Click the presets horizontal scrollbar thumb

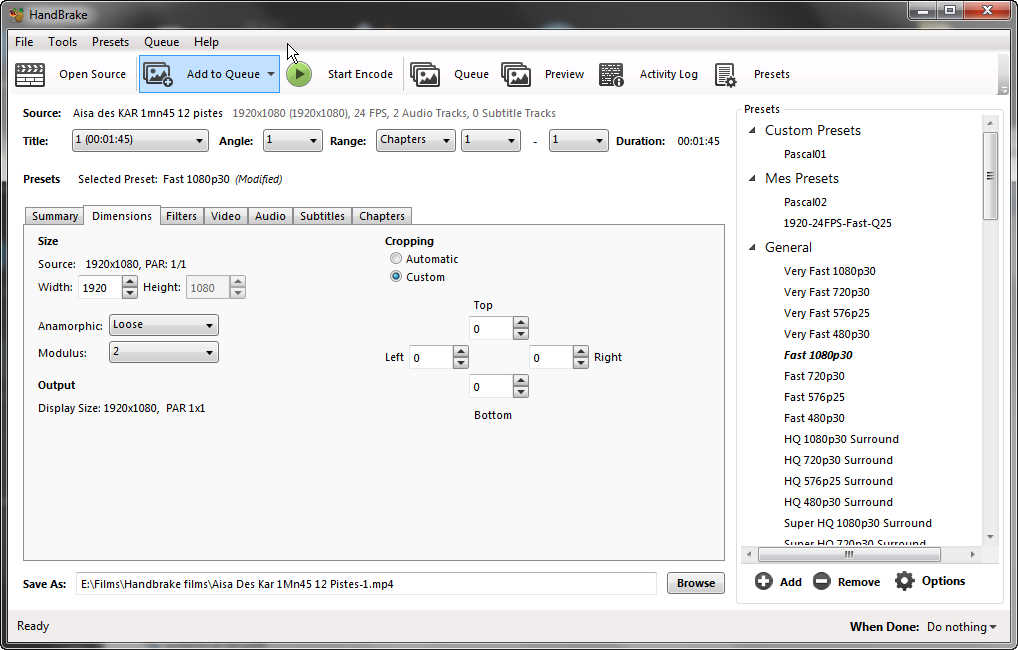tap(849, 555)
